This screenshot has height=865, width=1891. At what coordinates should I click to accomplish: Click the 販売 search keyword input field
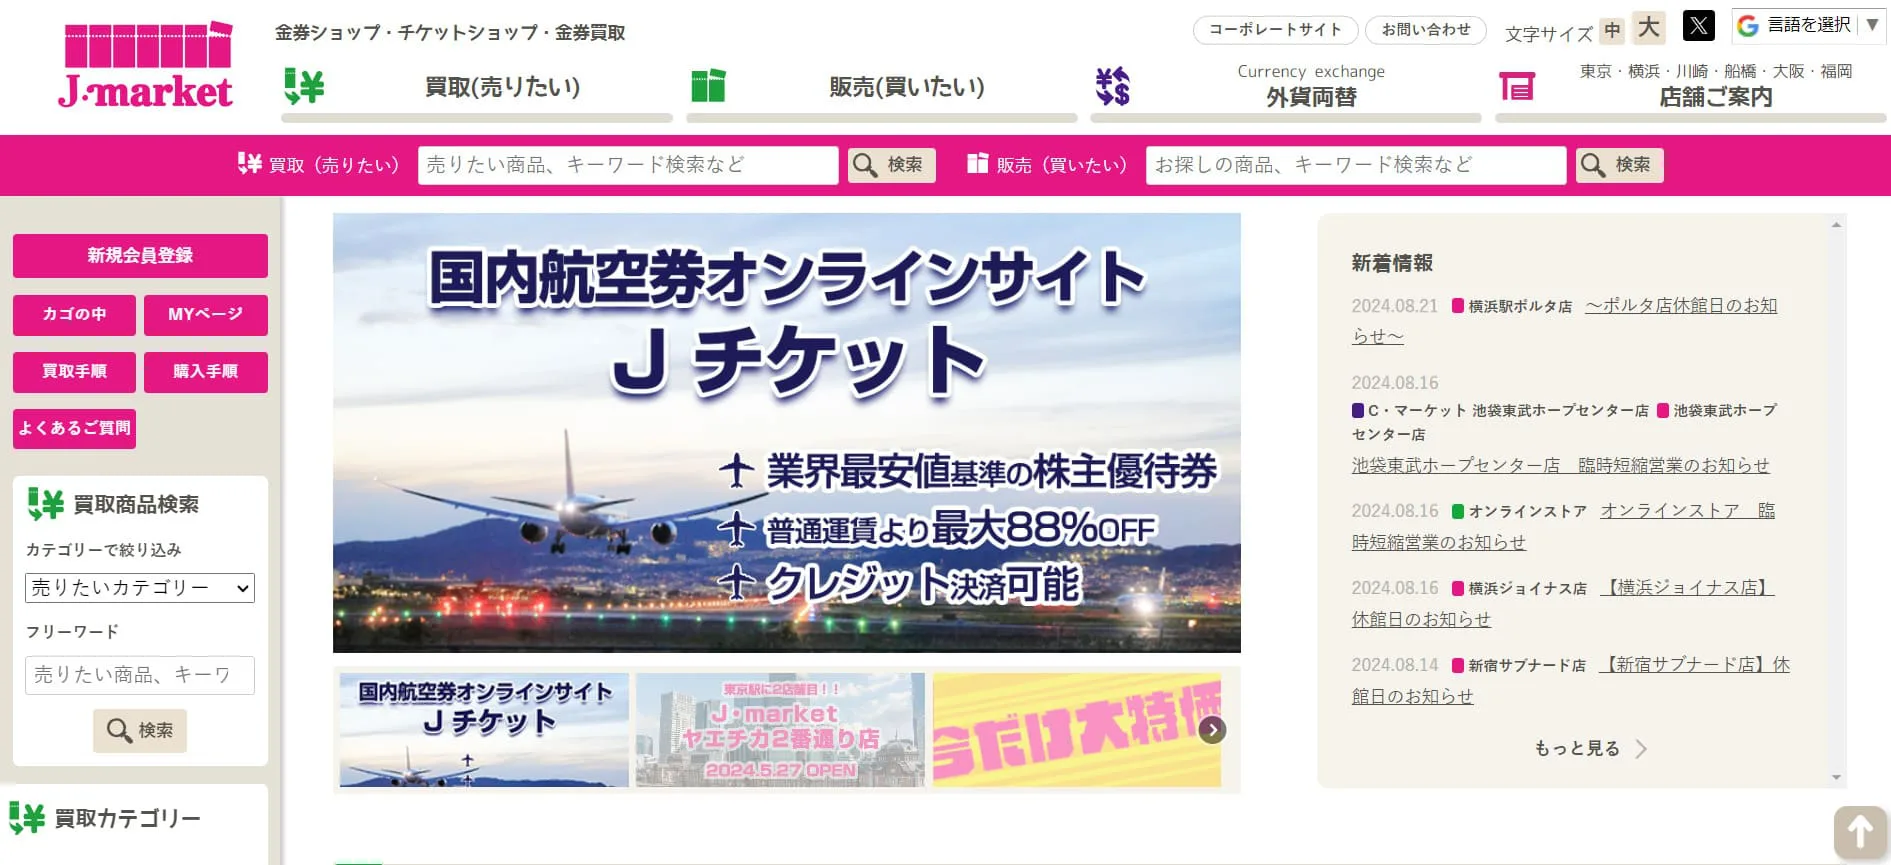point(1355,165)
